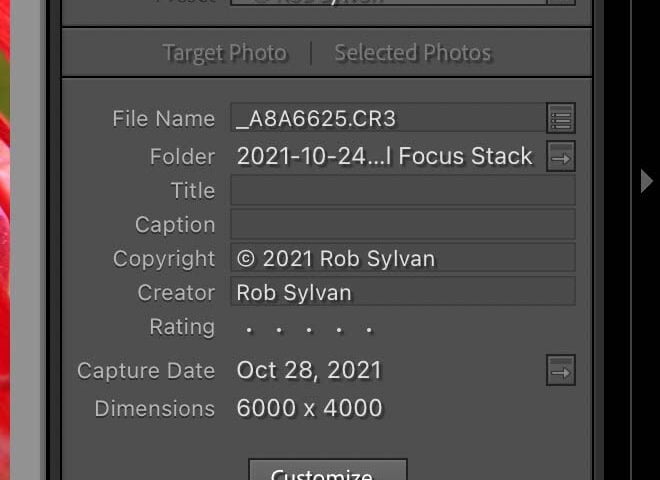Viewport: 660px width, 480px height.
Task: Click the Capture Date arrow icon
Action: point(561,371)
